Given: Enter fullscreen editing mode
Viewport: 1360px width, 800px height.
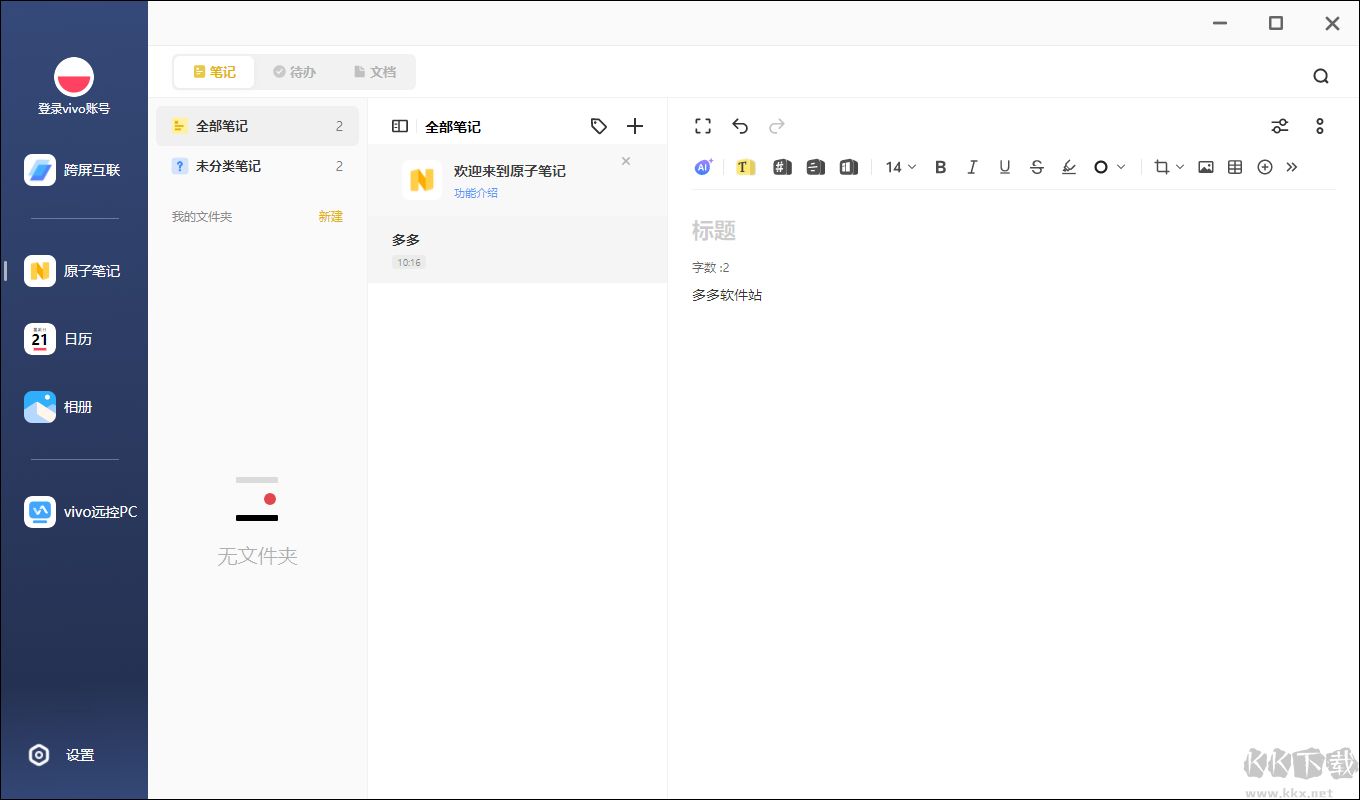Looking at the screenshot, I should click(x=703, y=126).
